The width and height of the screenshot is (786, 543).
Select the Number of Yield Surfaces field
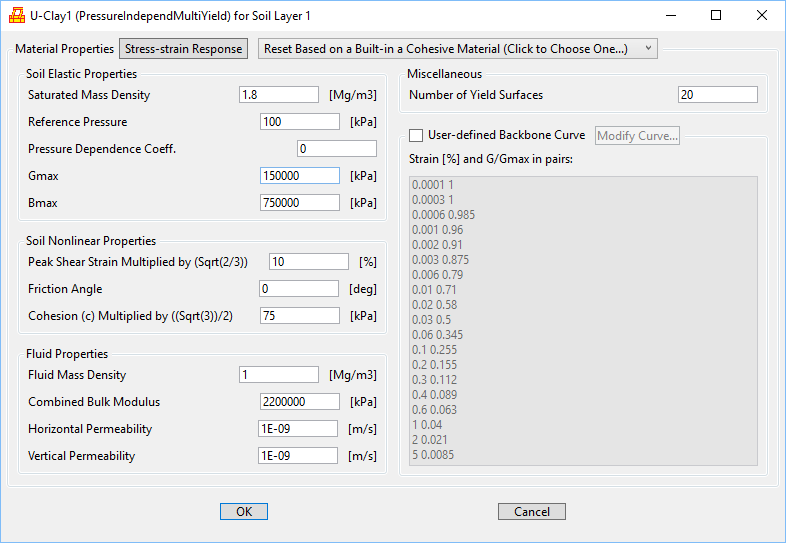(x=717, y=95)
